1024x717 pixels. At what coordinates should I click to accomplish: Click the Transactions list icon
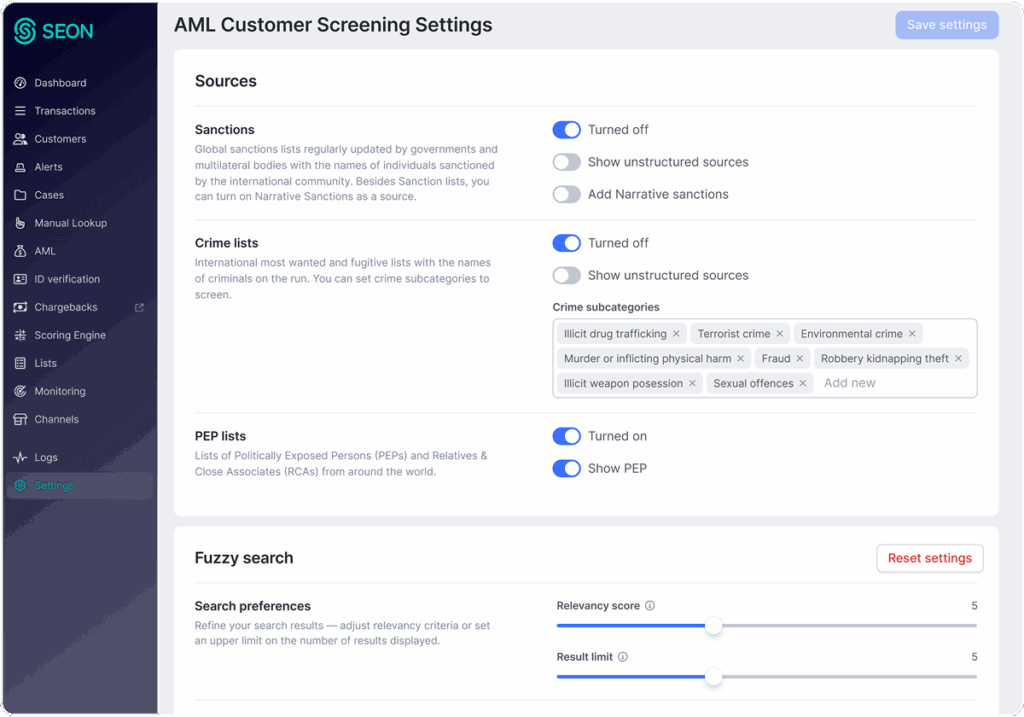pos(20,111)
